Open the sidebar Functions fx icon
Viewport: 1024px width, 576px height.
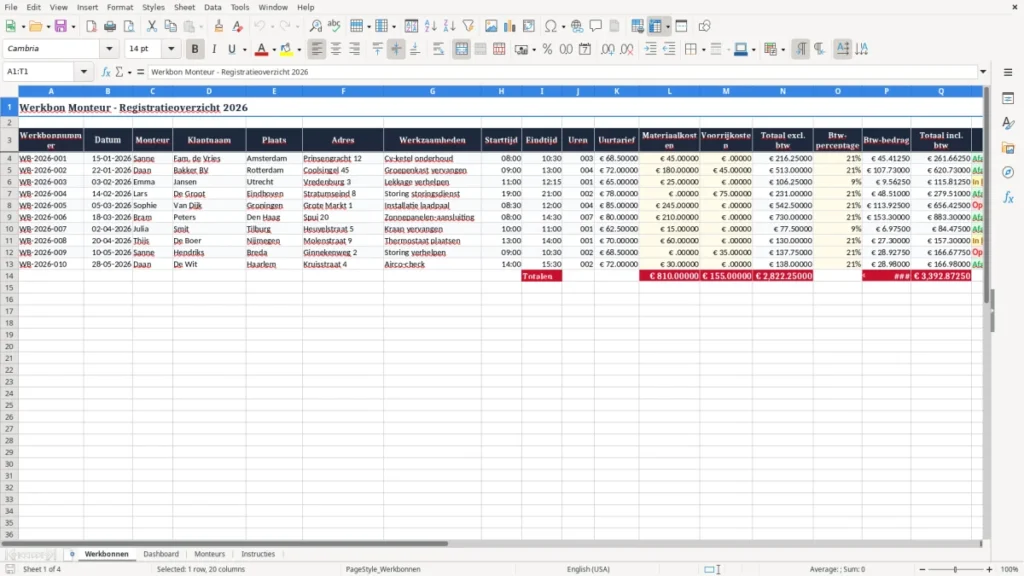(1008, 197)
